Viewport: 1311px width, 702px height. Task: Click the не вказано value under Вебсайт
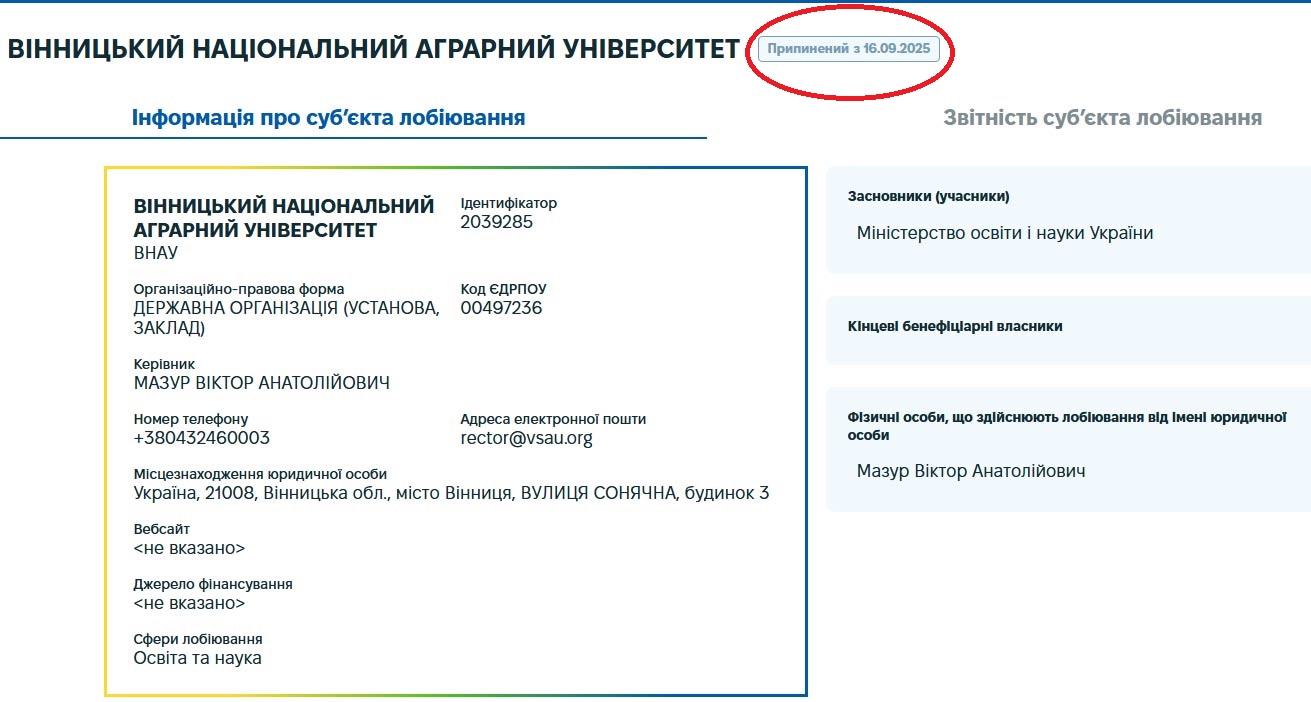(x=189, y=548)
